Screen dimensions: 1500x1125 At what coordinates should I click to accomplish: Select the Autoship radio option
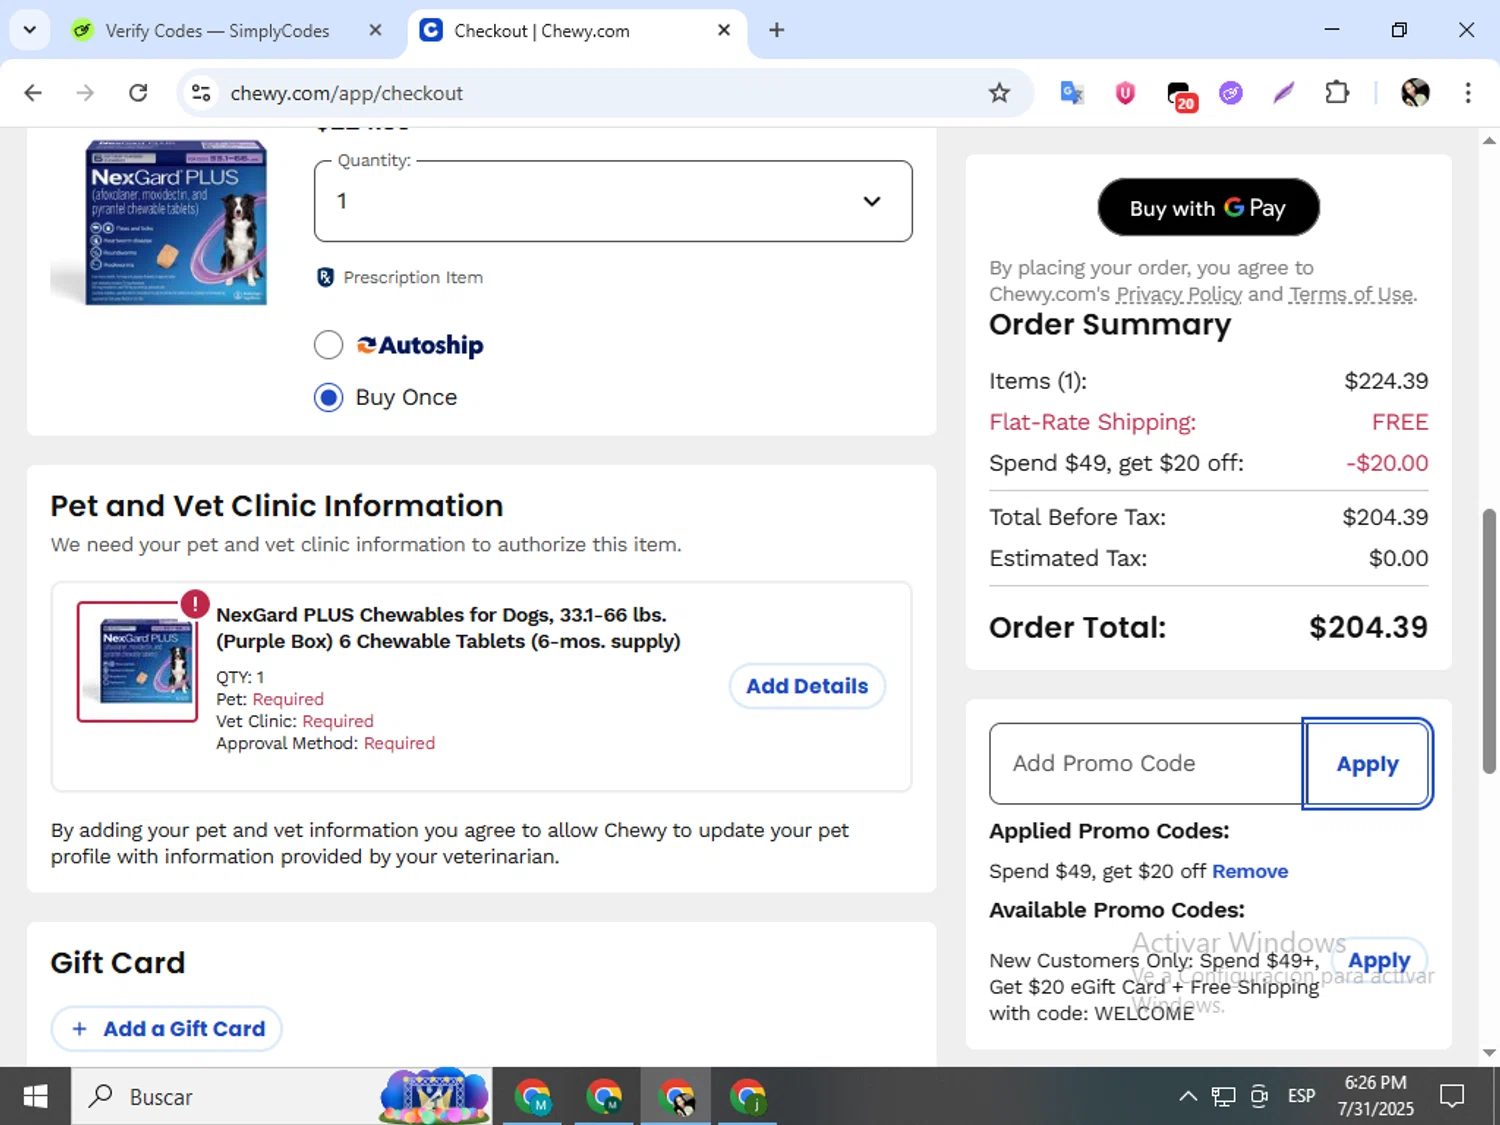point(328,345)
